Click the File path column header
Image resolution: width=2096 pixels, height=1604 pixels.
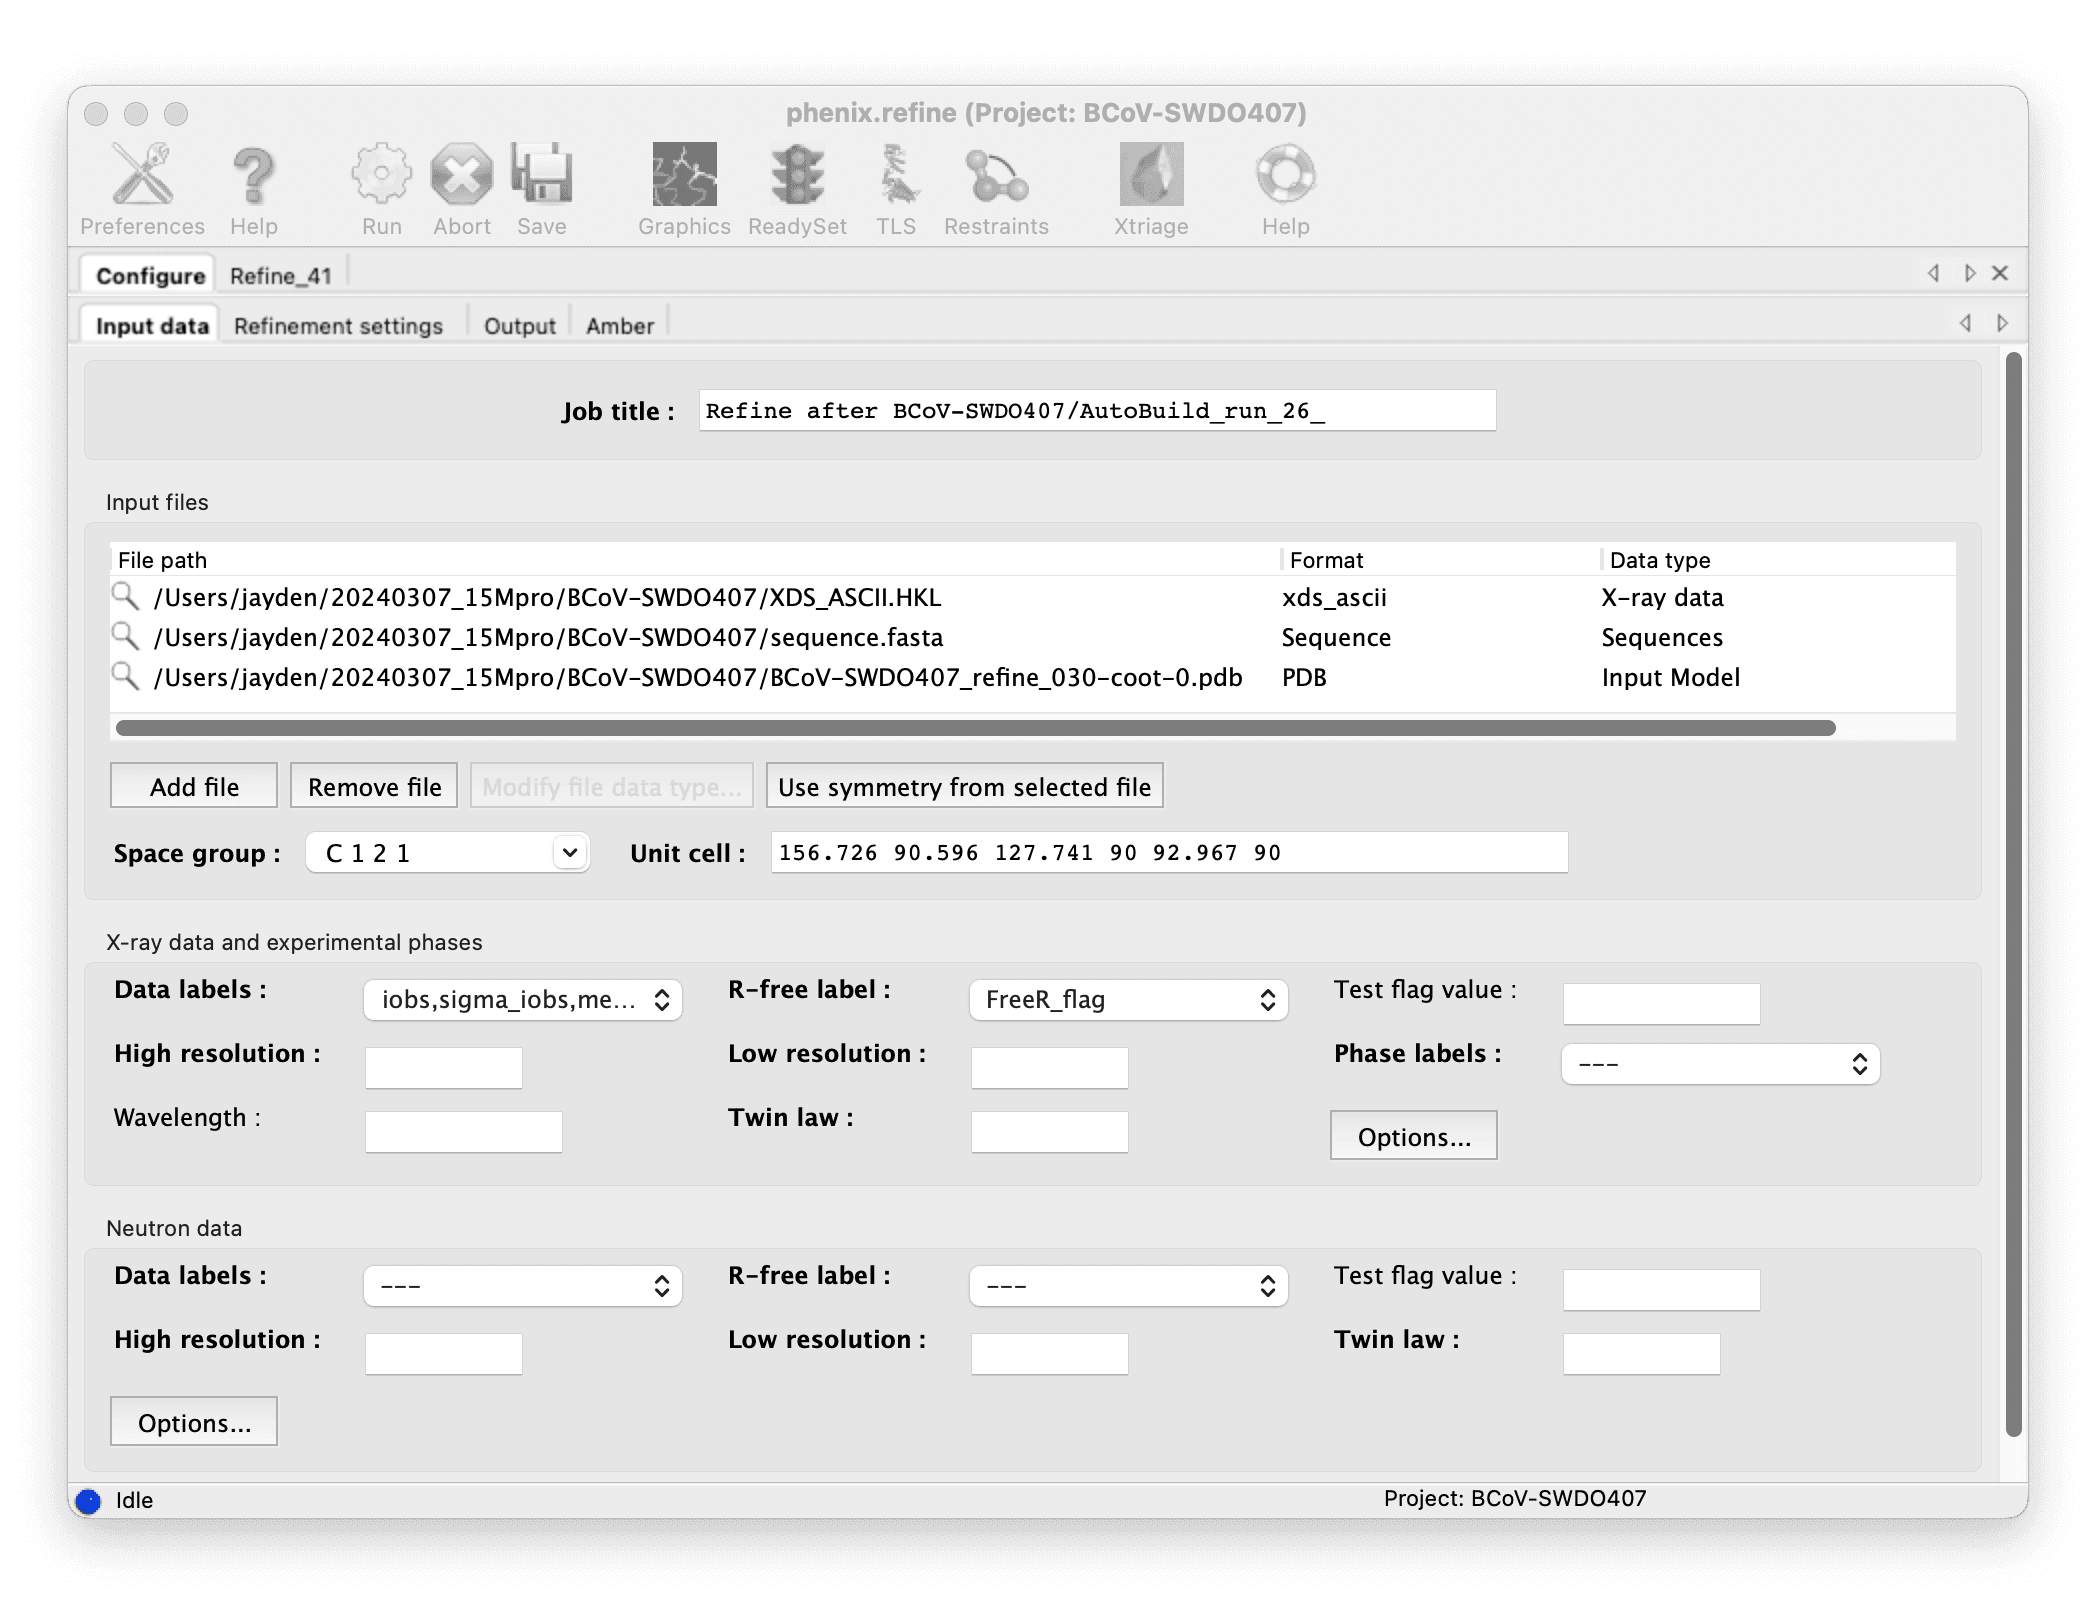click(x=695, y=560)
